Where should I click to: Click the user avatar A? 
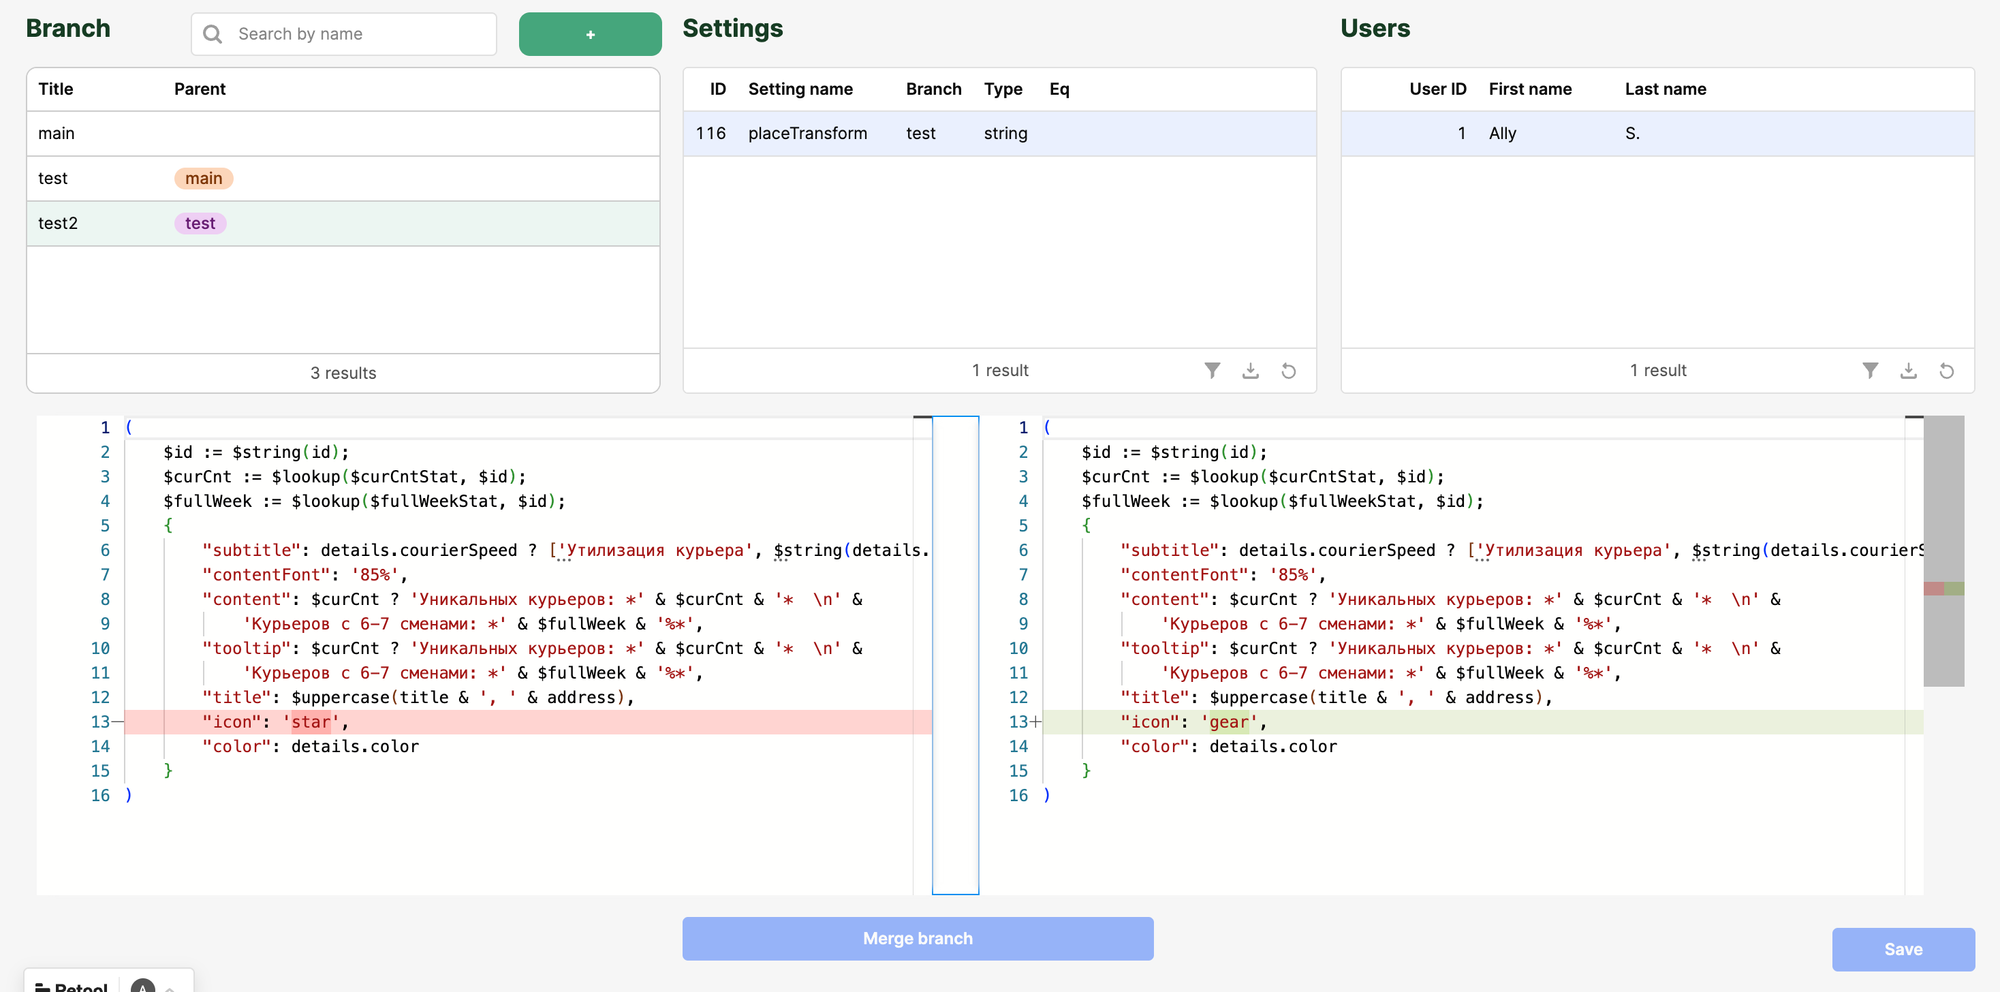pos(143,986)
